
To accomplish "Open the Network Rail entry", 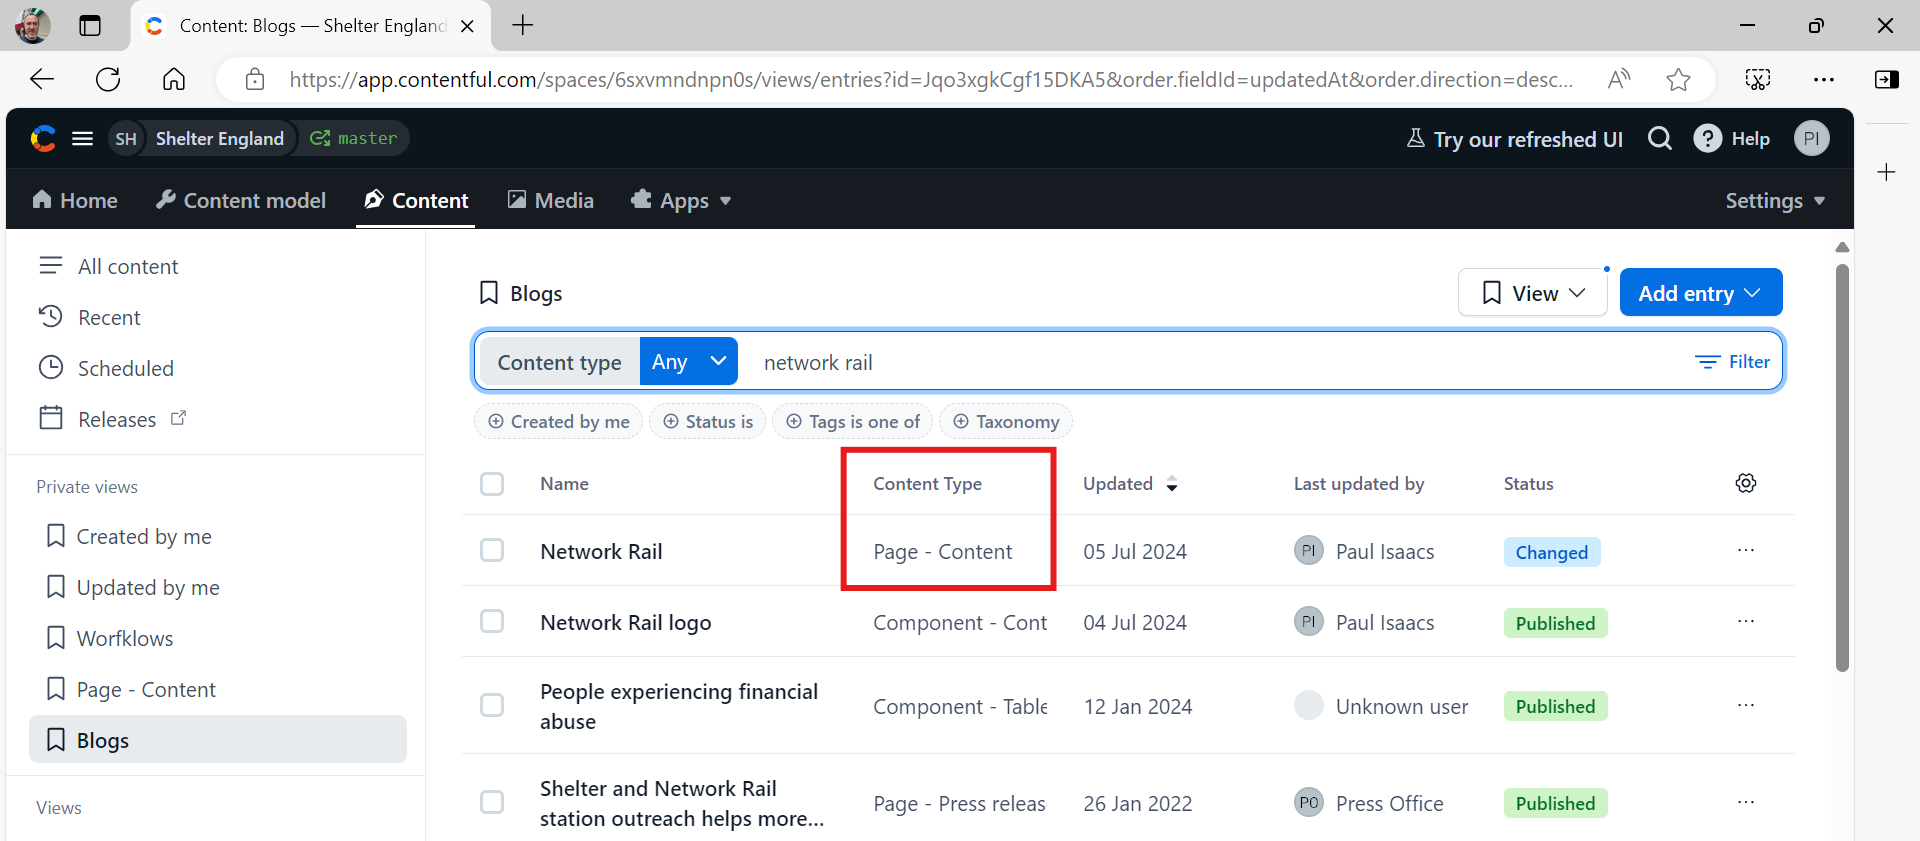I will 601,552.
